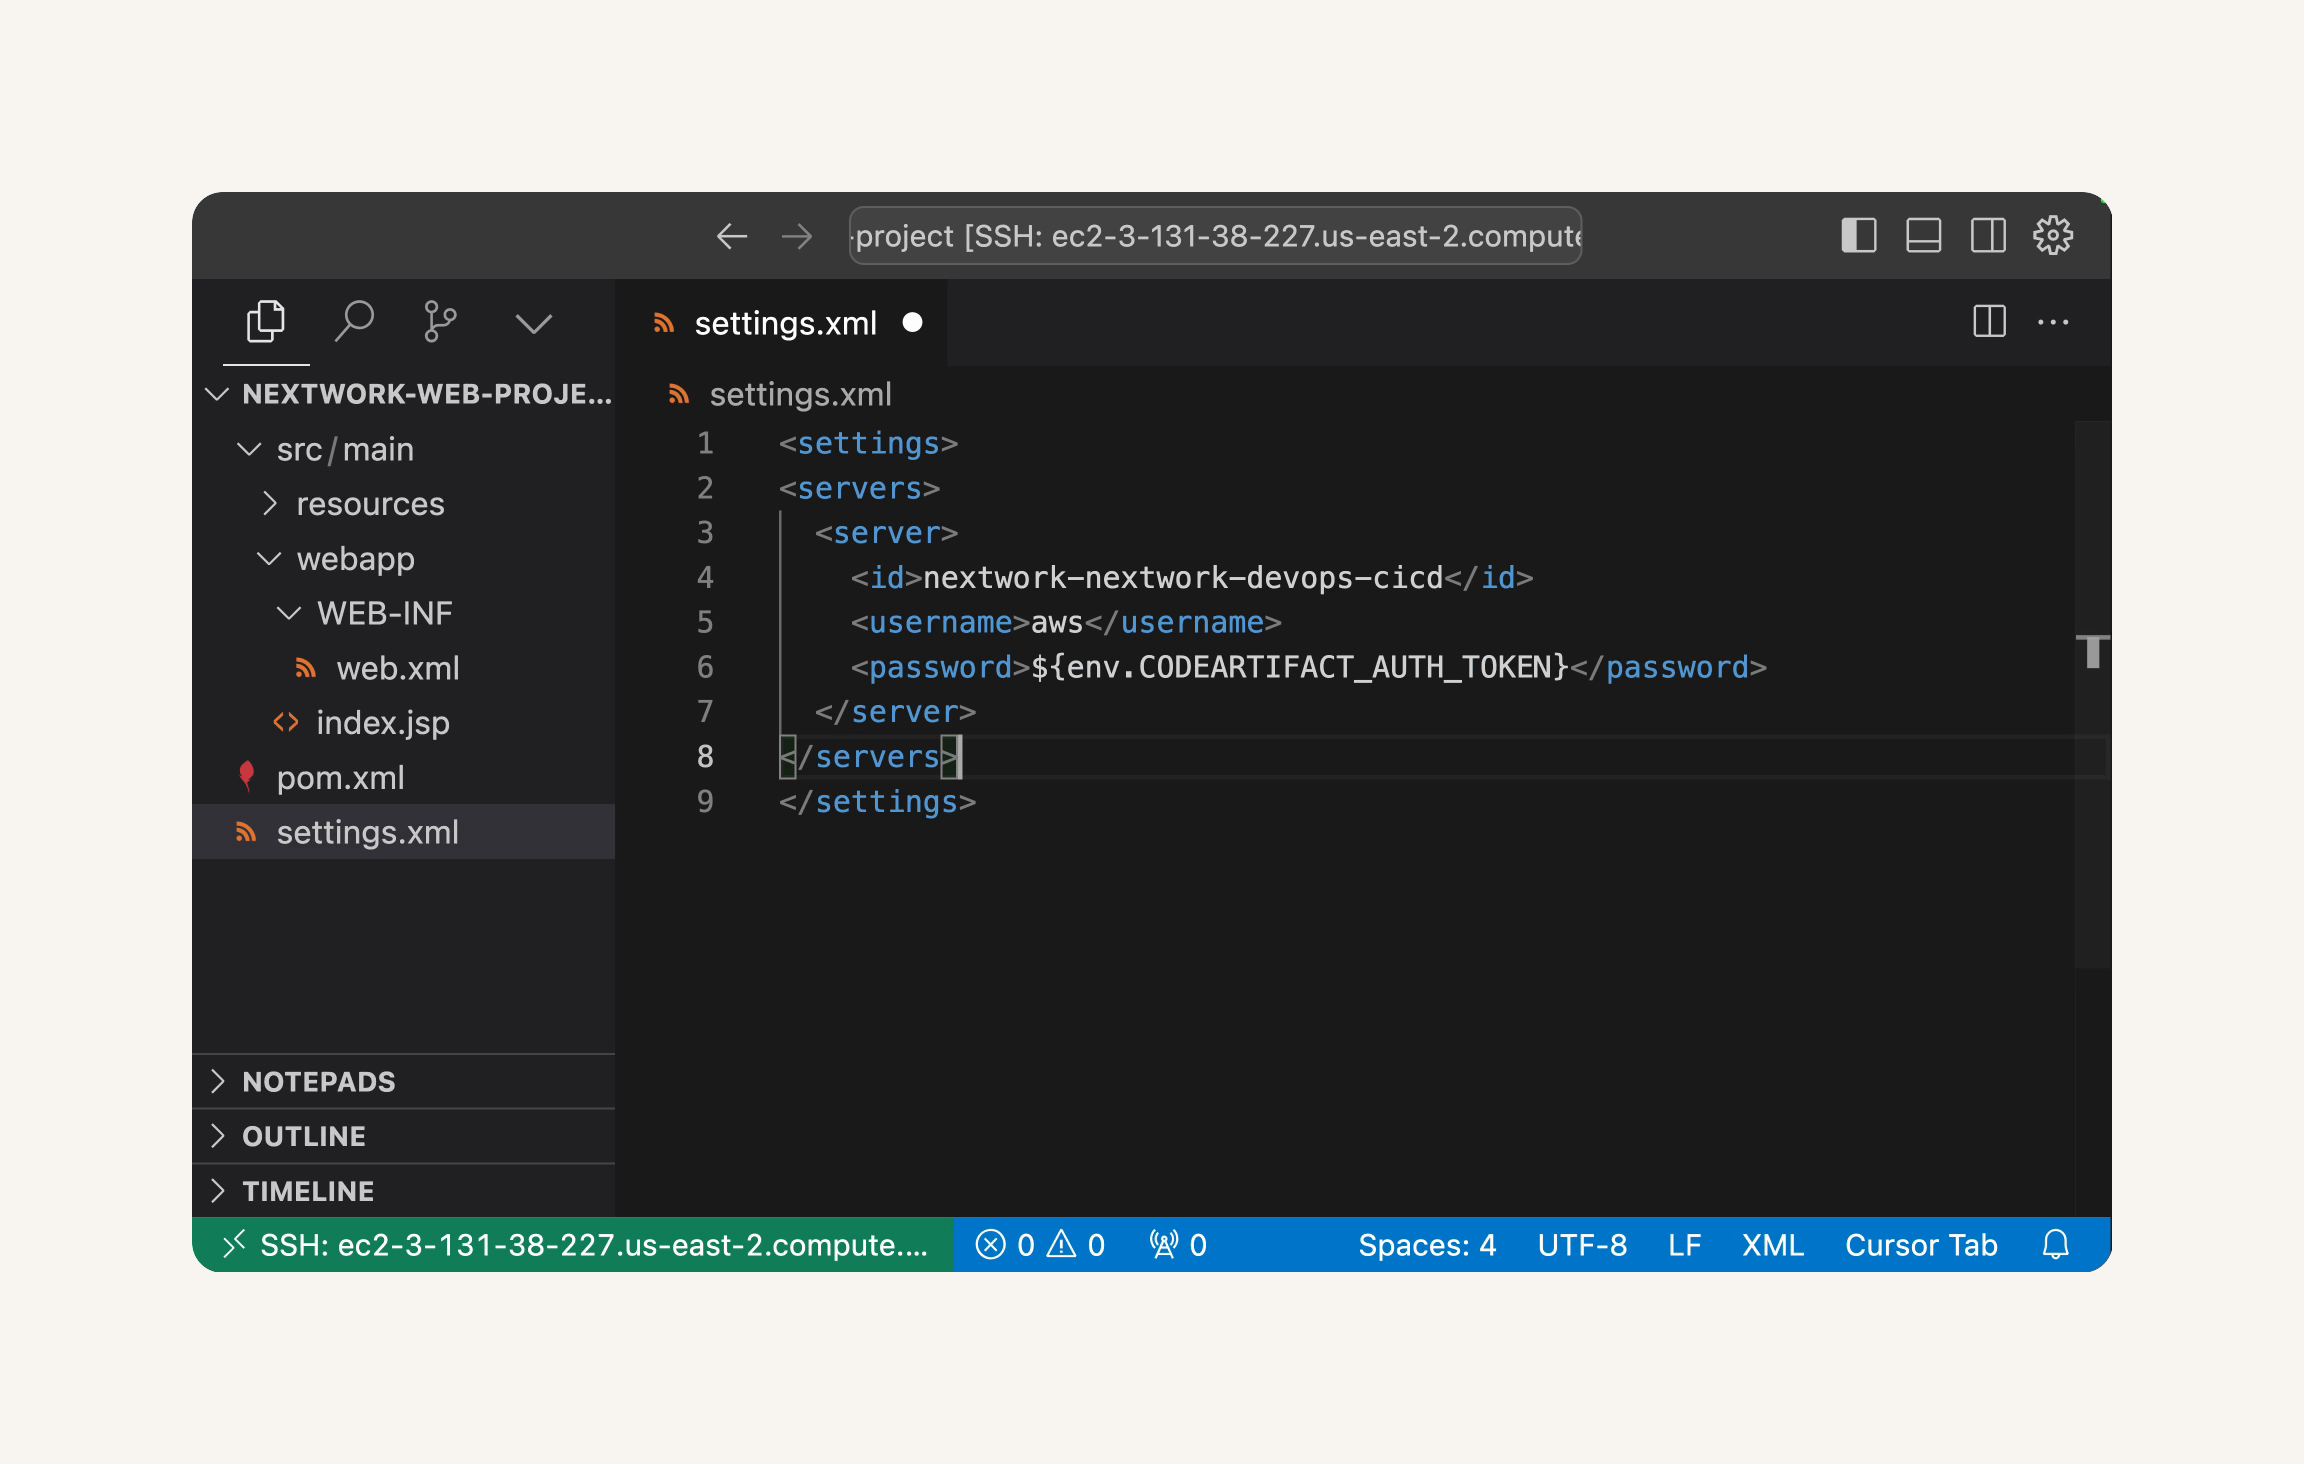This screenshot has height=1464, width=2304.
Task: Click the web.xml file type icon
Action: 306,668
